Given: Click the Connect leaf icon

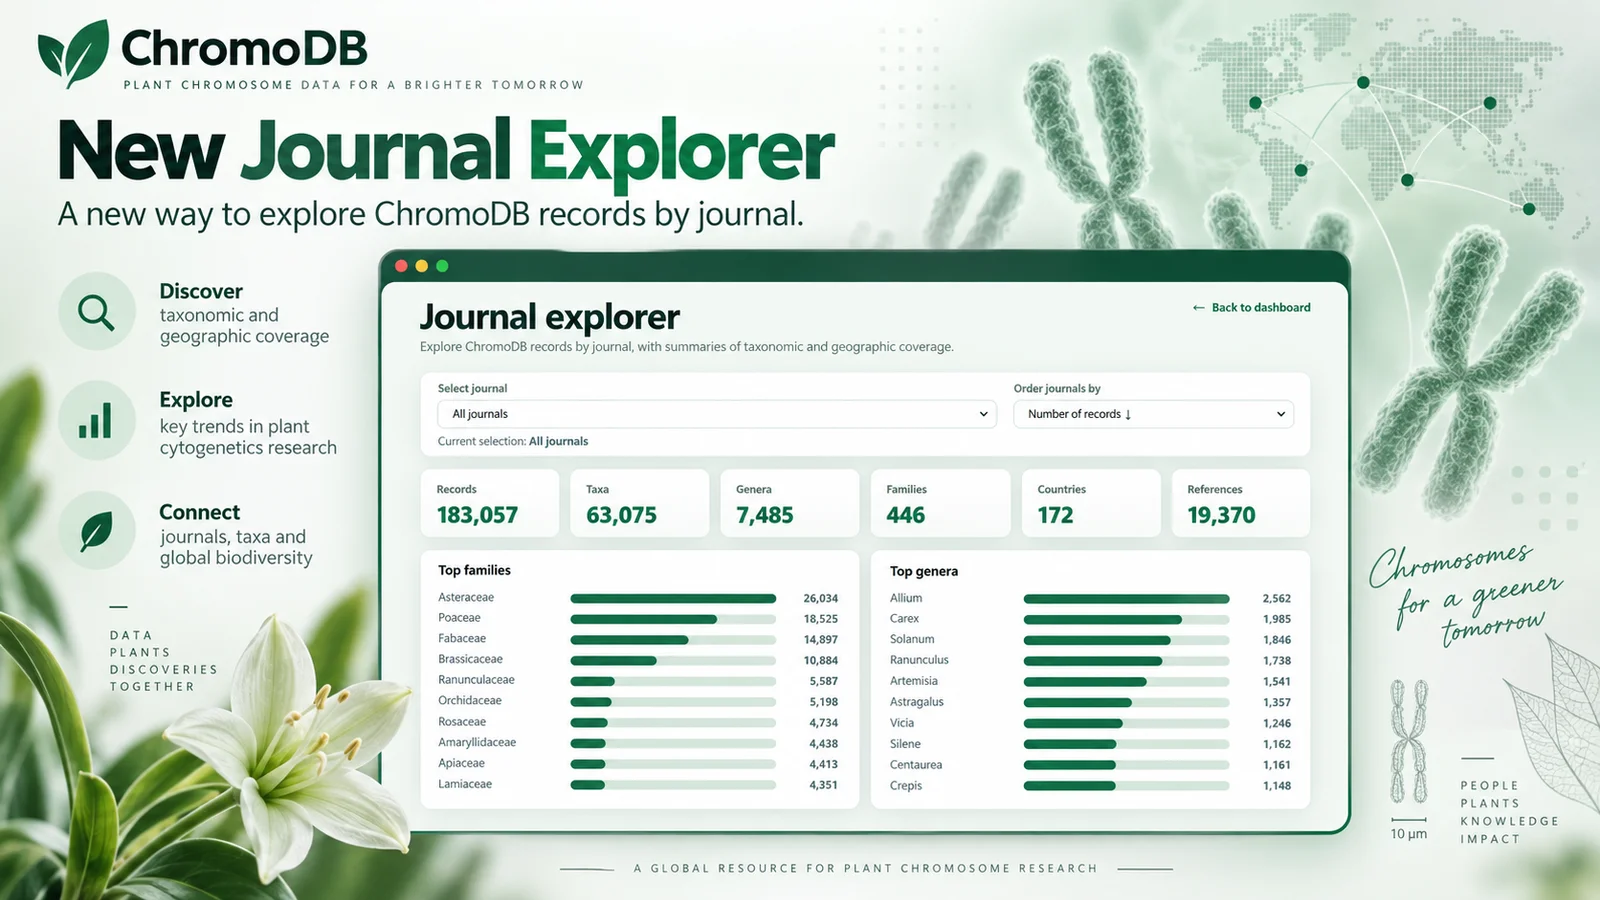Looking at the screenshot, I should (x=96, y=531).
